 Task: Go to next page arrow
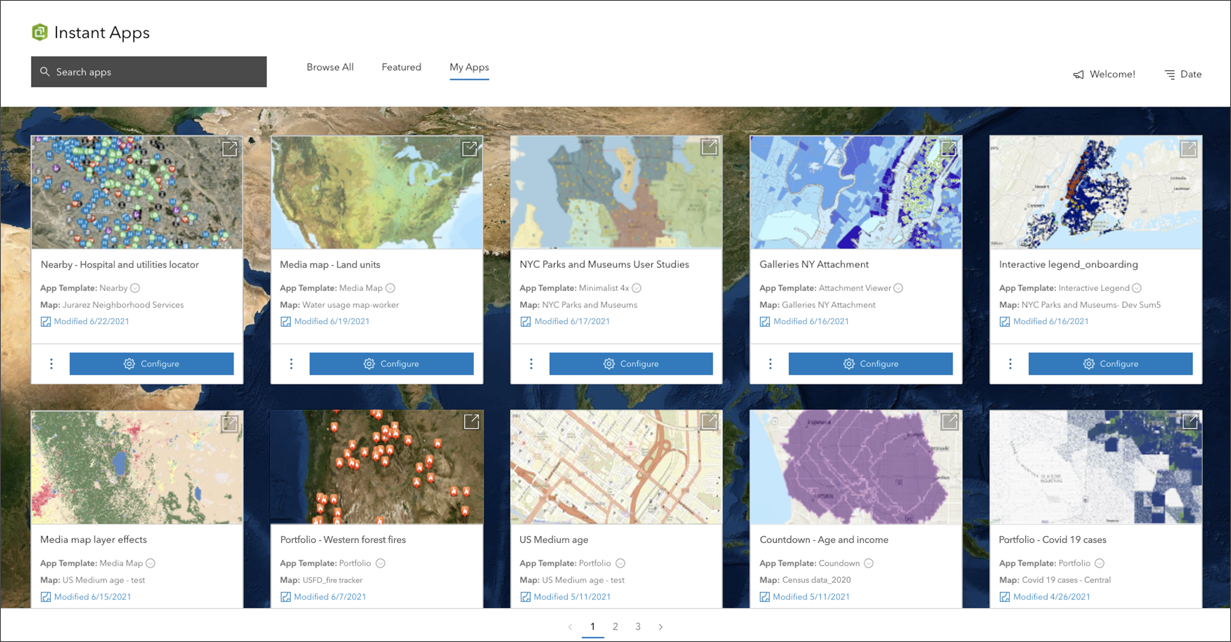(661, 627)
